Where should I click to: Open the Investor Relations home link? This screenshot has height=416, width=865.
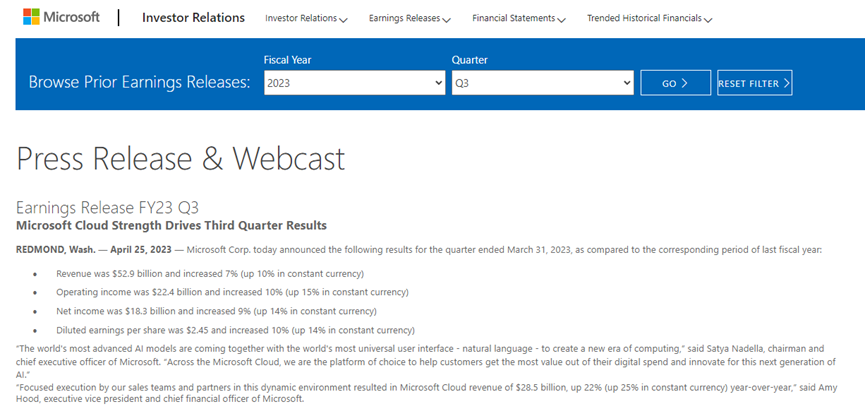coord(193,18)
